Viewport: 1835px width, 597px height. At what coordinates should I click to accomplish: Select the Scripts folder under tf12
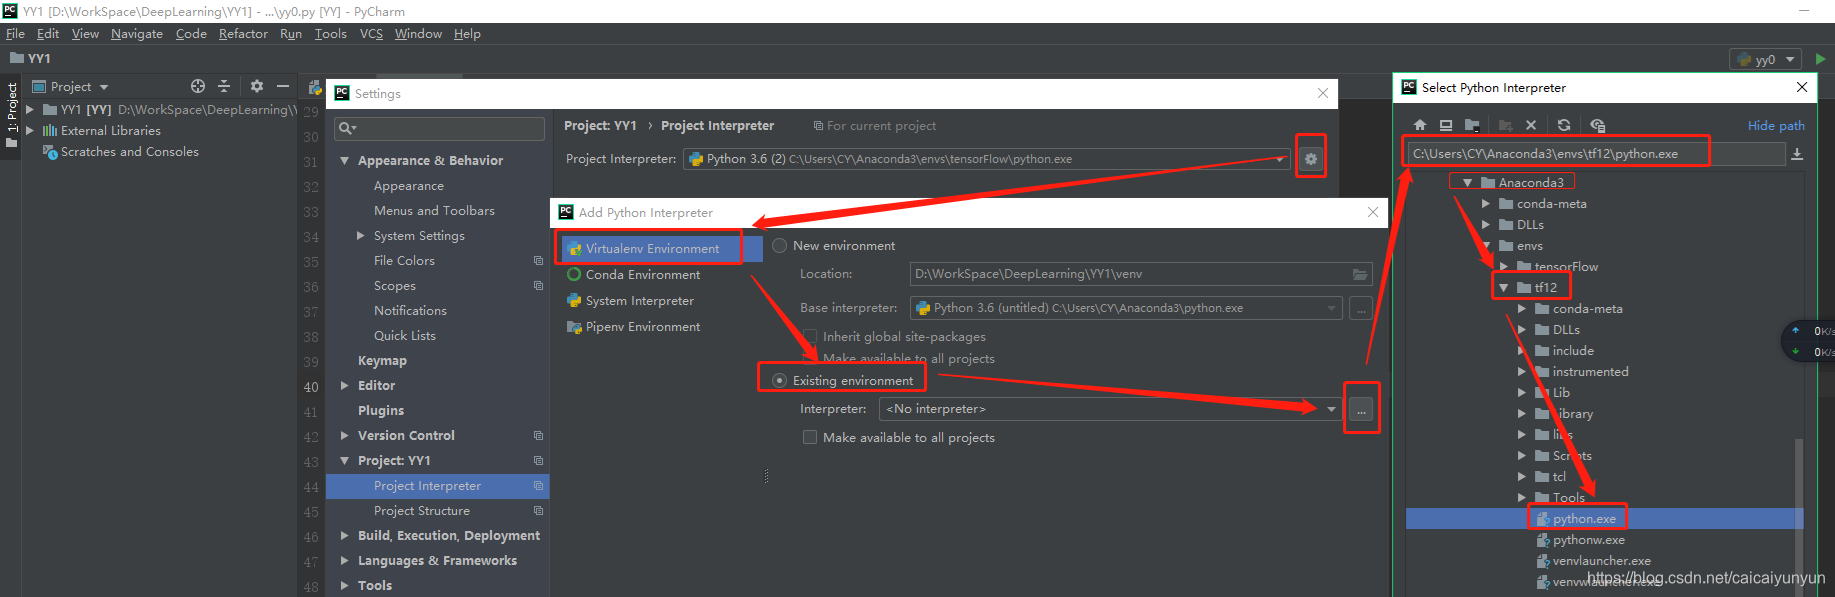pos(1572,456)
